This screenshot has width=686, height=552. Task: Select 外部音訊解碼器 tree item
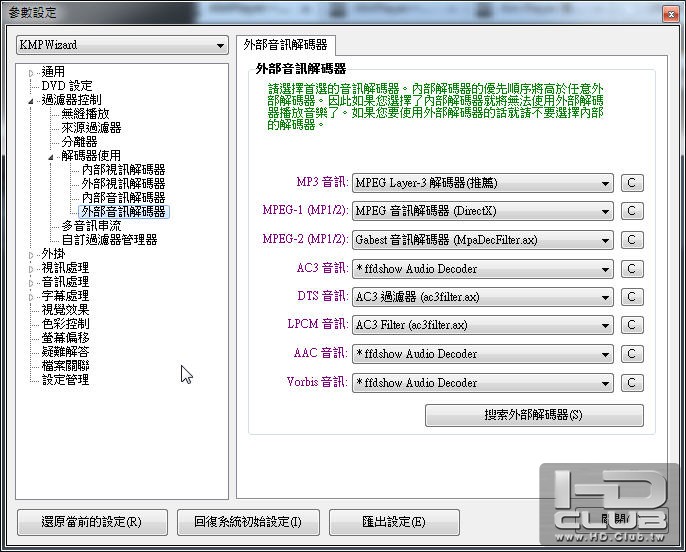tap(124, 212)
